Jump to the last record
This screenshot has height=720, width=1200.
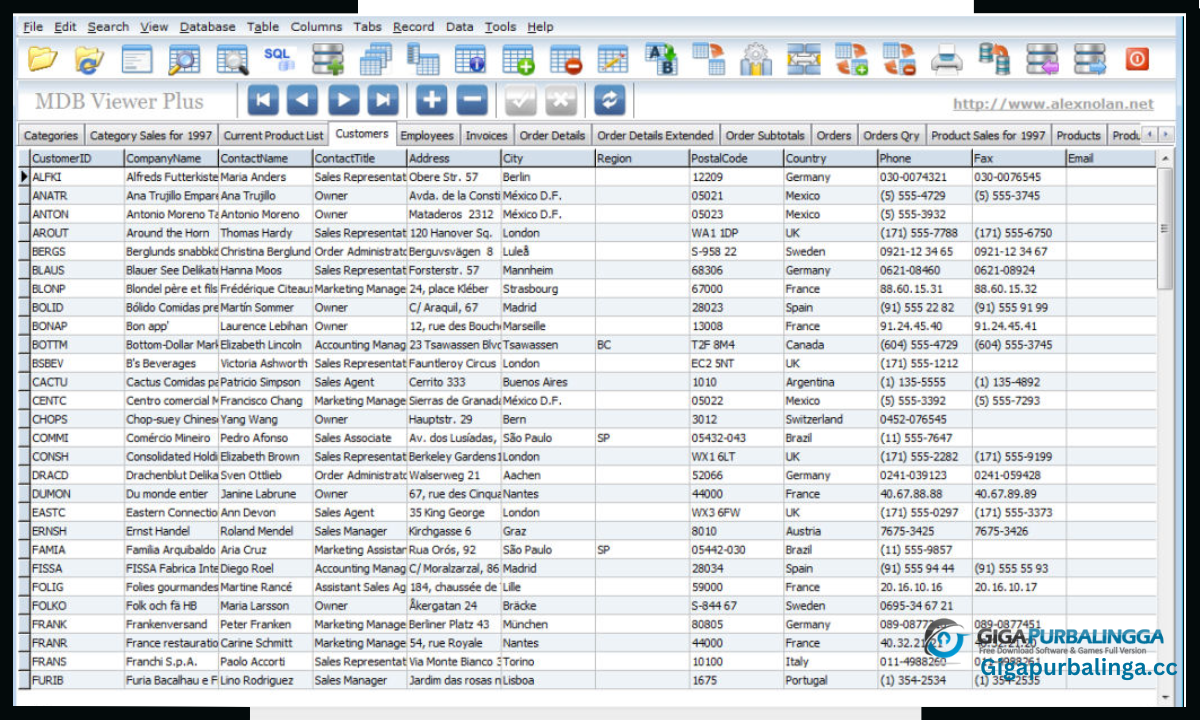383,101
